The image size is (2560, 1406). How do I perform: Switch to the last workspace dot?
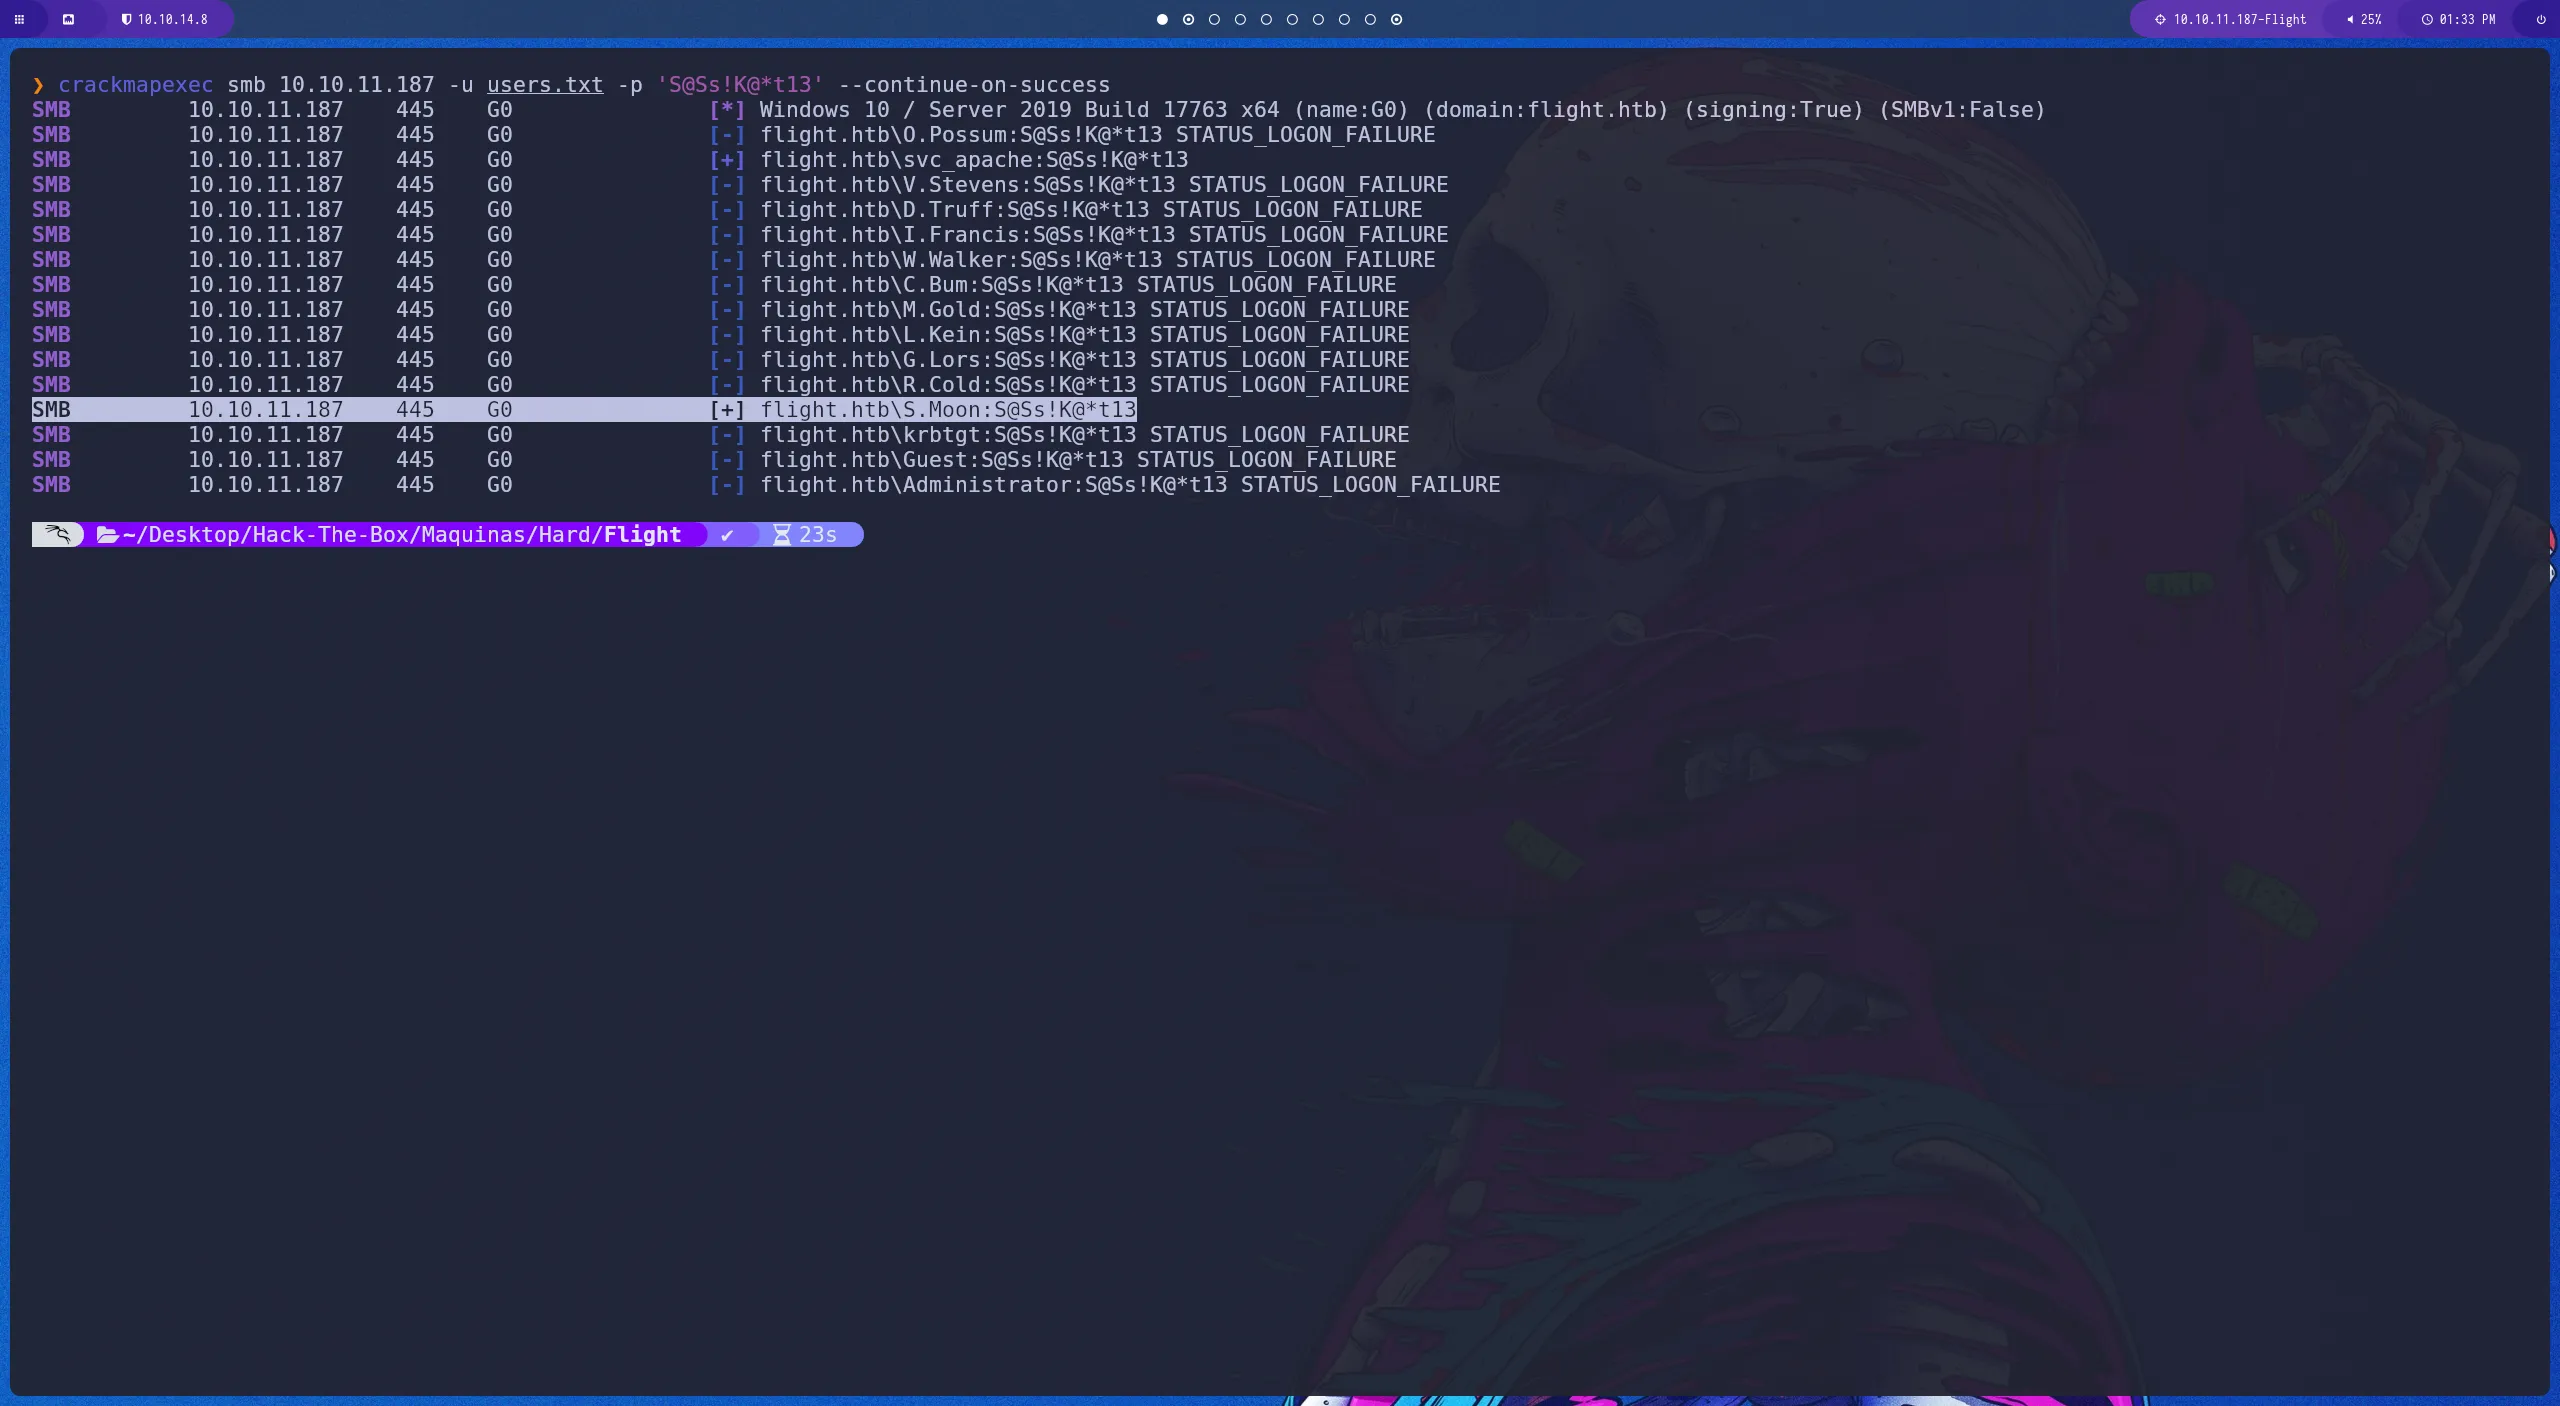point(1396,19)
